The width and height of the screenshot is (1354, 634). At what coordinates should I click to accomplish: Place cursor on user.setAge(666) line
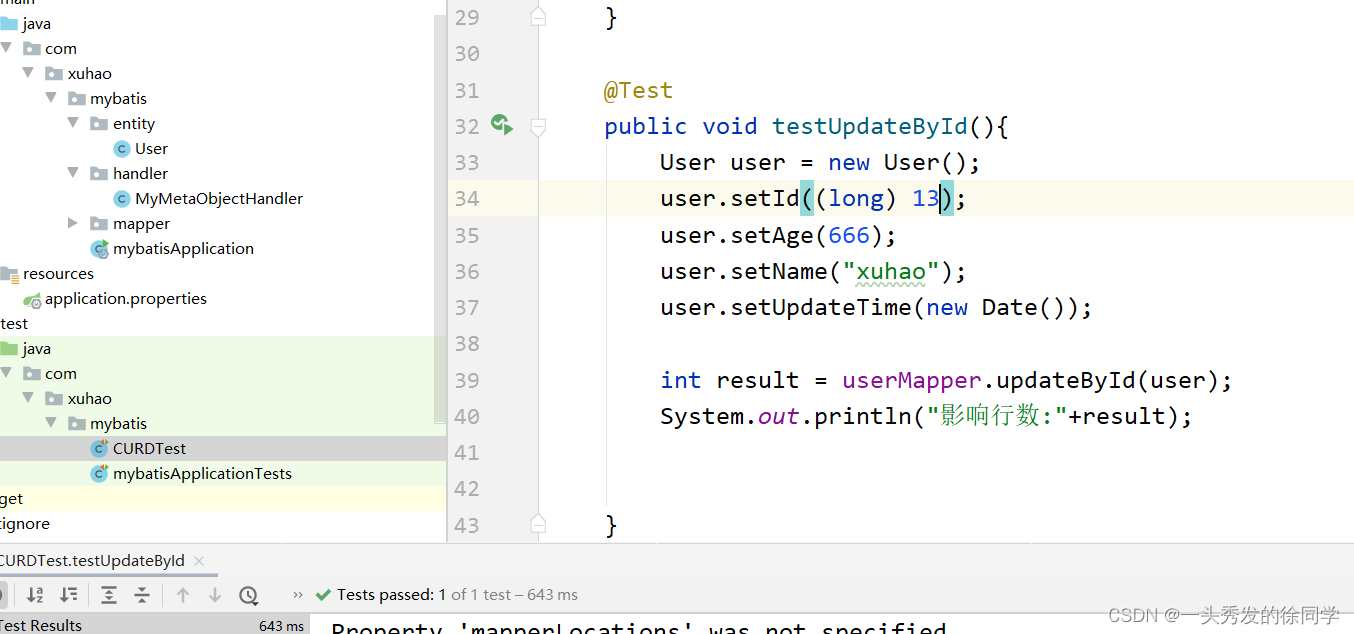(x=778, y=235)
